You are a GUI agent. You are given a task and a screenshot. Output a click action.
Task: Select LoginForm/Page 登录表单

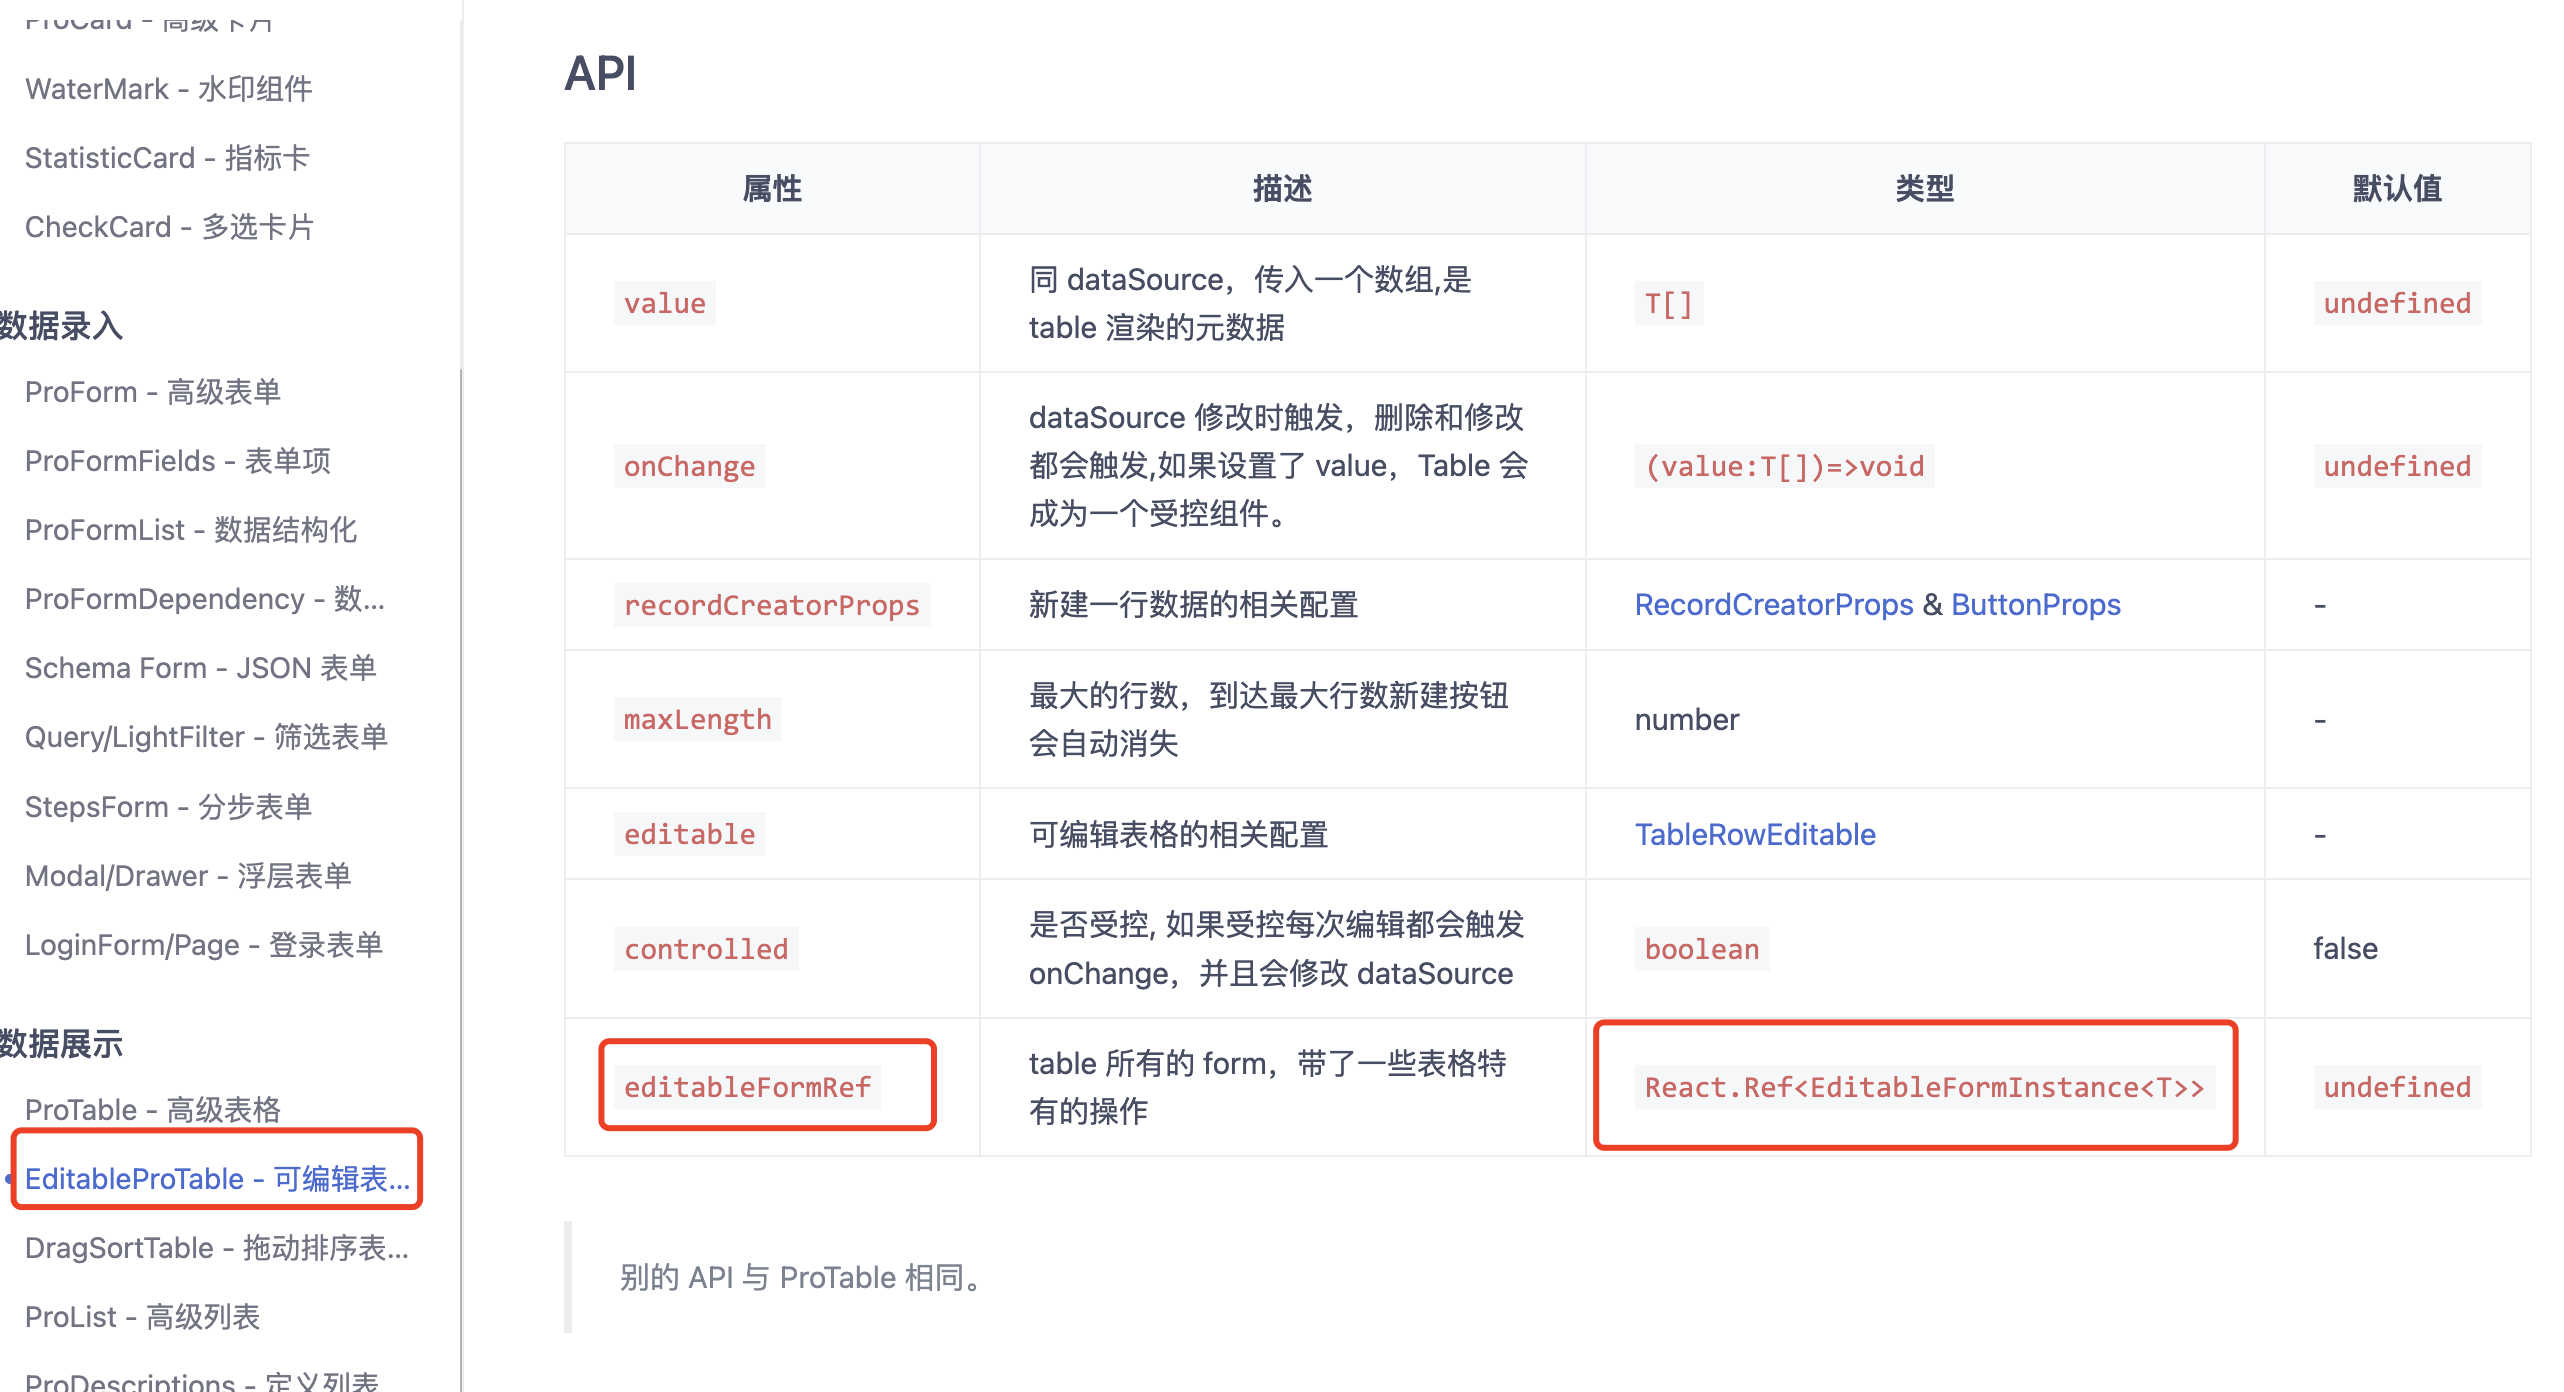point(204,944)
